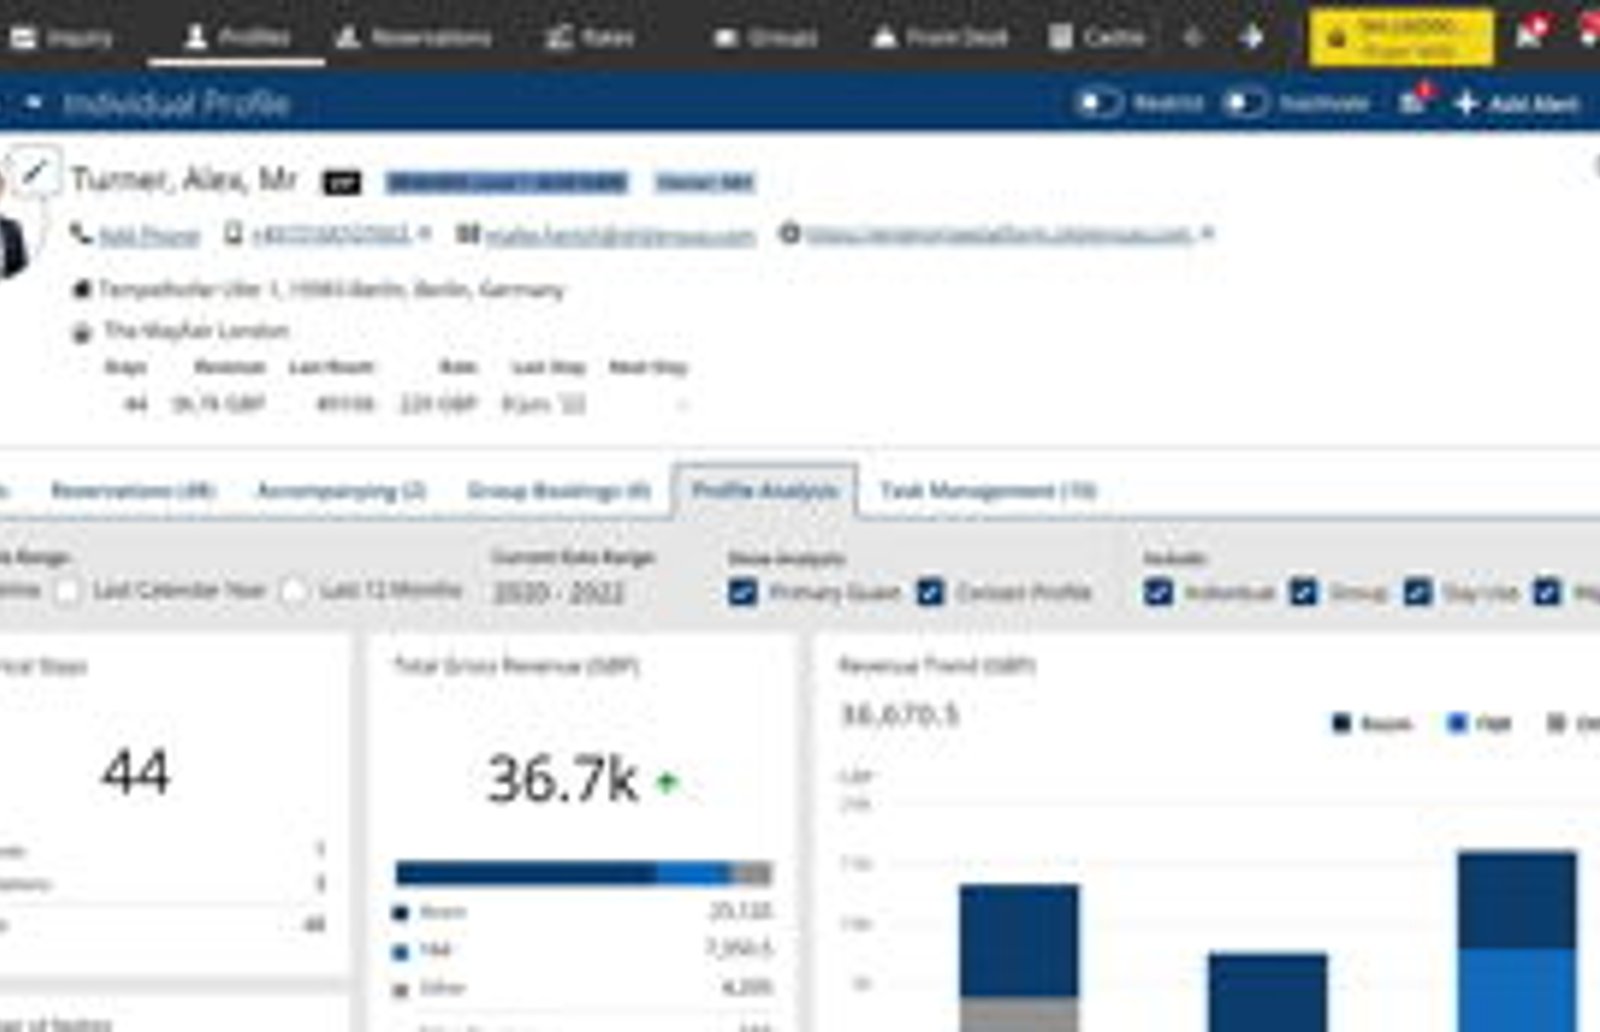Switch to the Reservations tab
This screenshot has width=1600, height=1032.
[133, 490]
